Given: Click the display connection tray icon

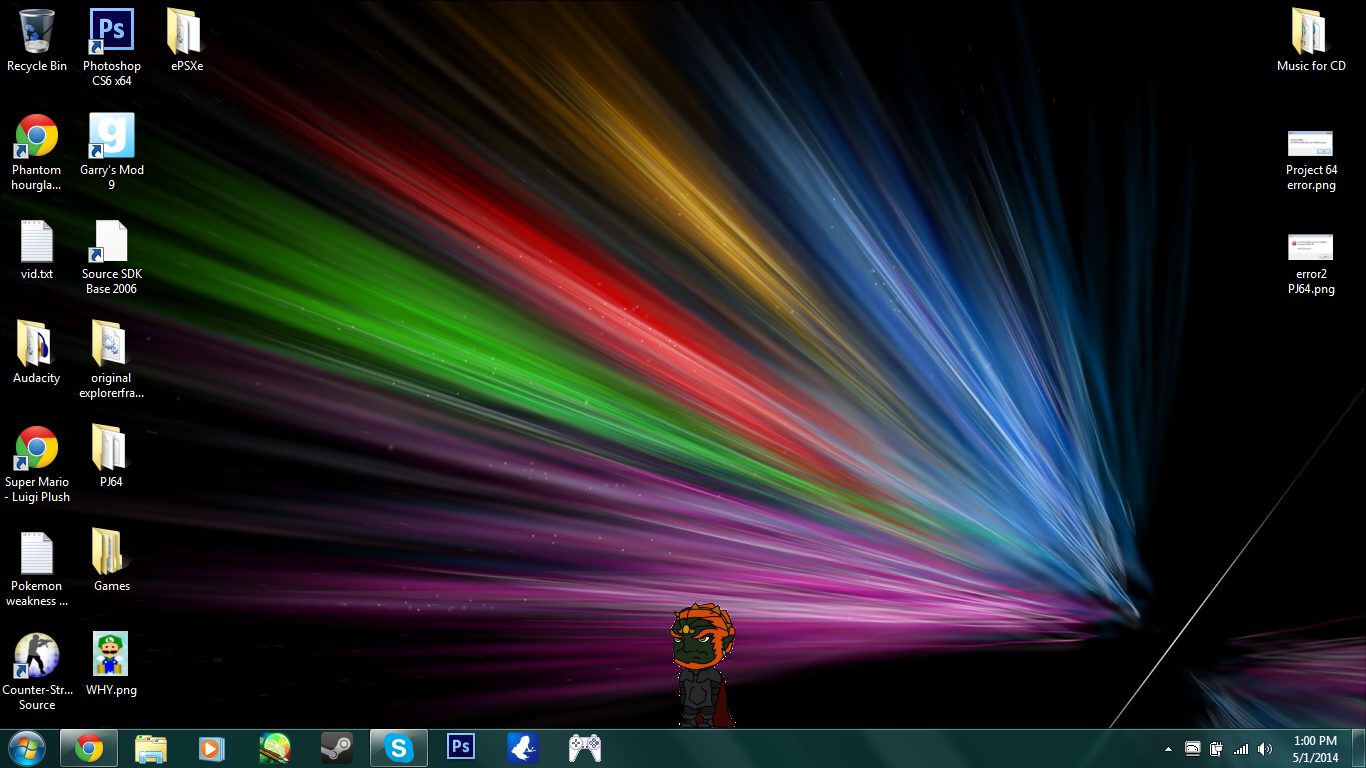Looking at the screenshot, I should tap(1193, 749).
